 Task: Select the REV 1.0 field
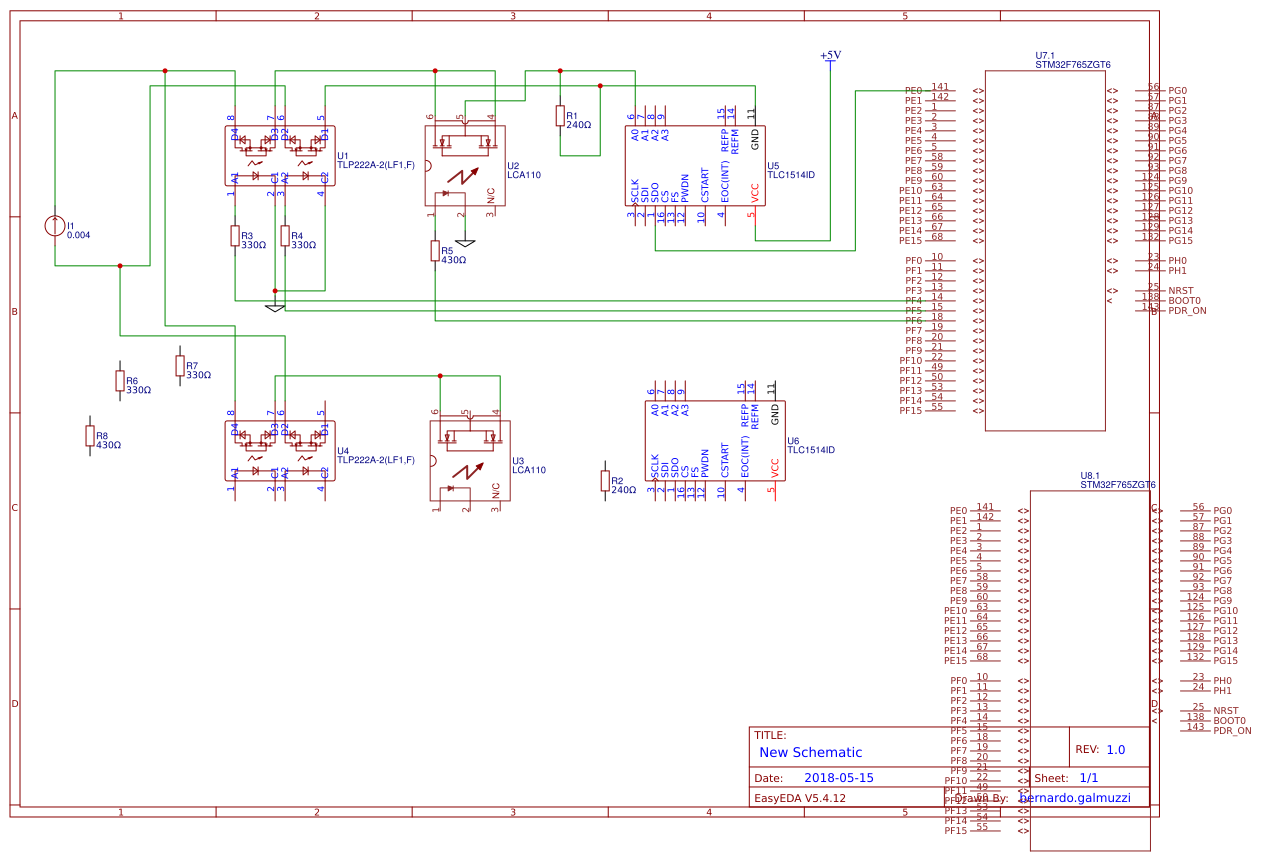click(x=1100, y=749)
